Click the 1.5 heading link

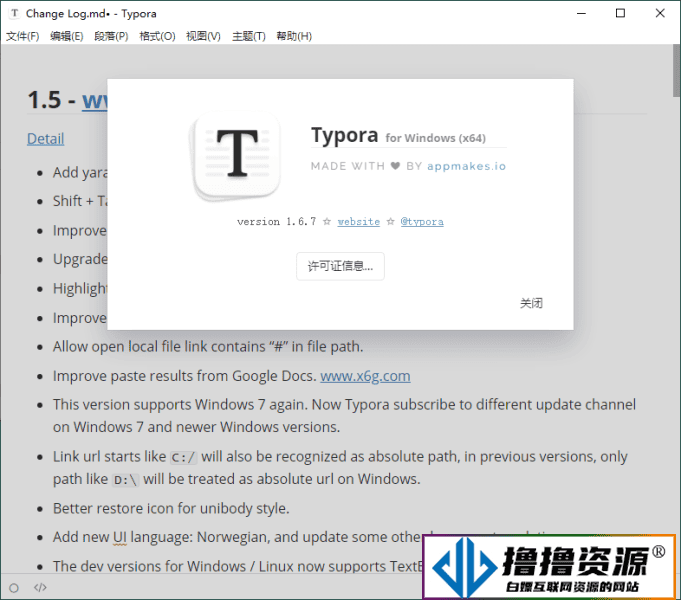coord(95,100)
